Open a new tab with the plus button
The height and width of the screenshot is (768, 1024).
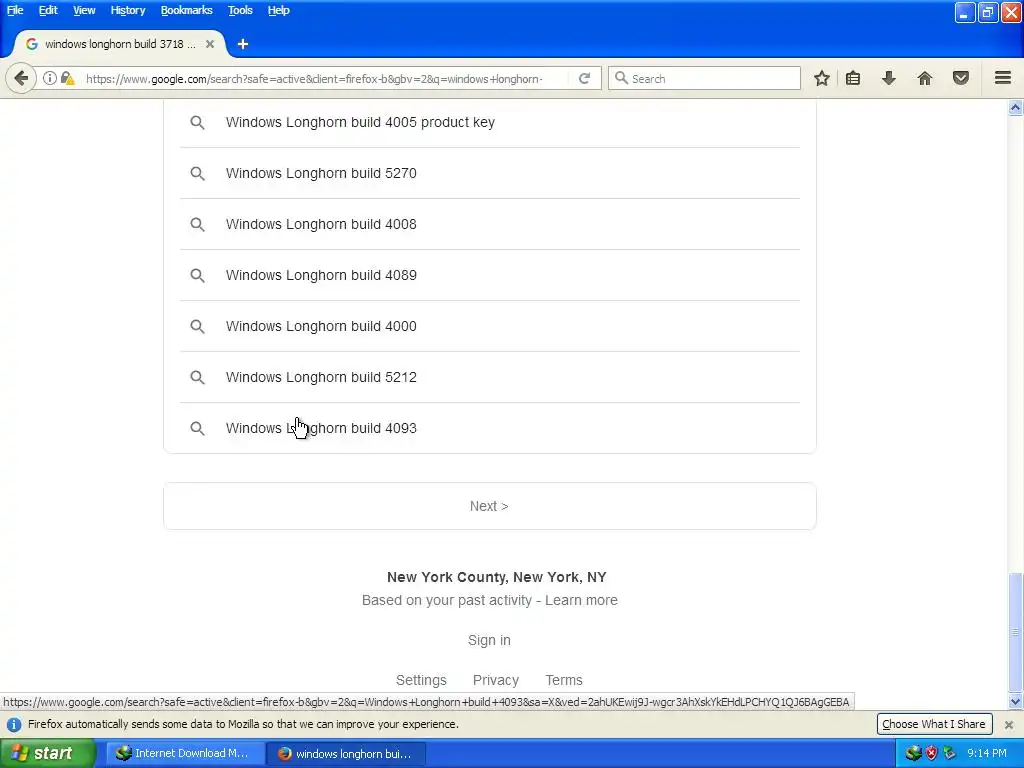[x=243, y=44]
